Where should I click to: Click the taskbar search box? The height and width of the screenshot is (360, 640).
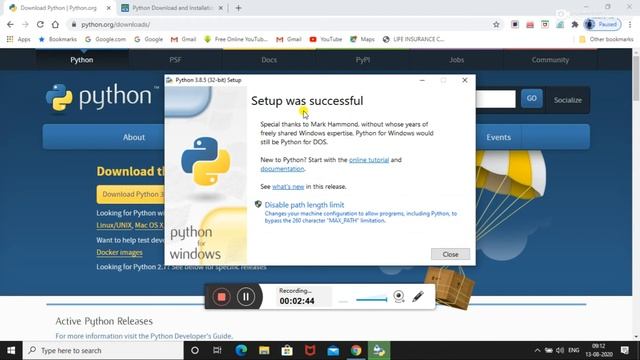click(103, 350)
